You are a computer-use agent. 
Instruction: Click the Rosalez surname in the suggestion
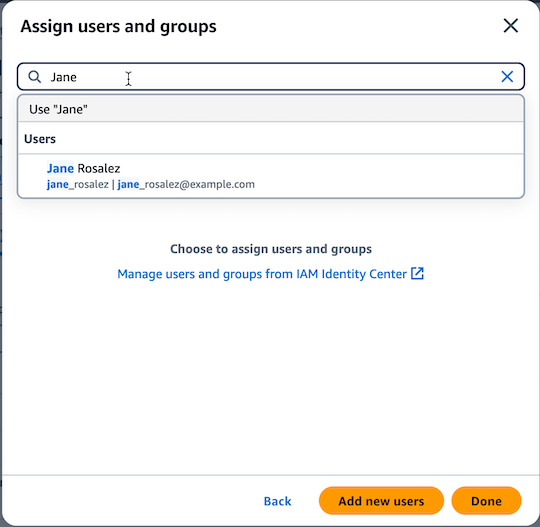click(99, 168)
